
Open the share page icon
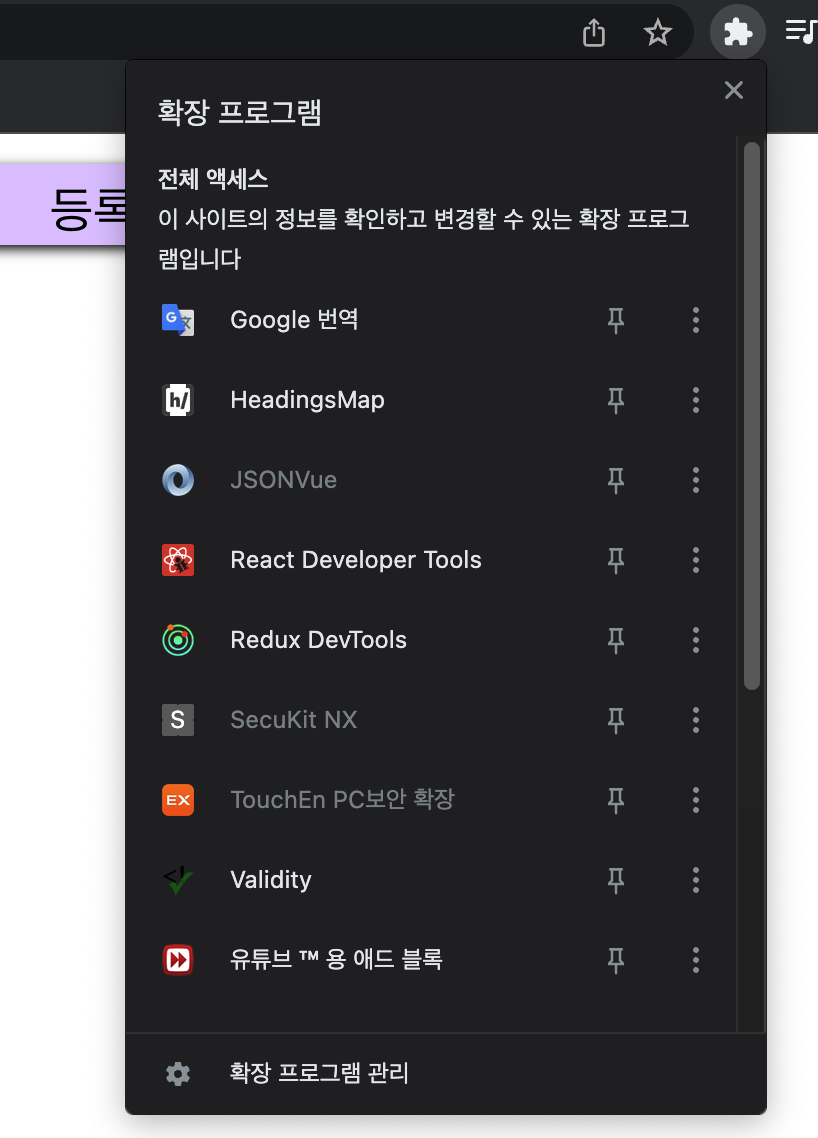pyautogui.click(x=594, y=33)
